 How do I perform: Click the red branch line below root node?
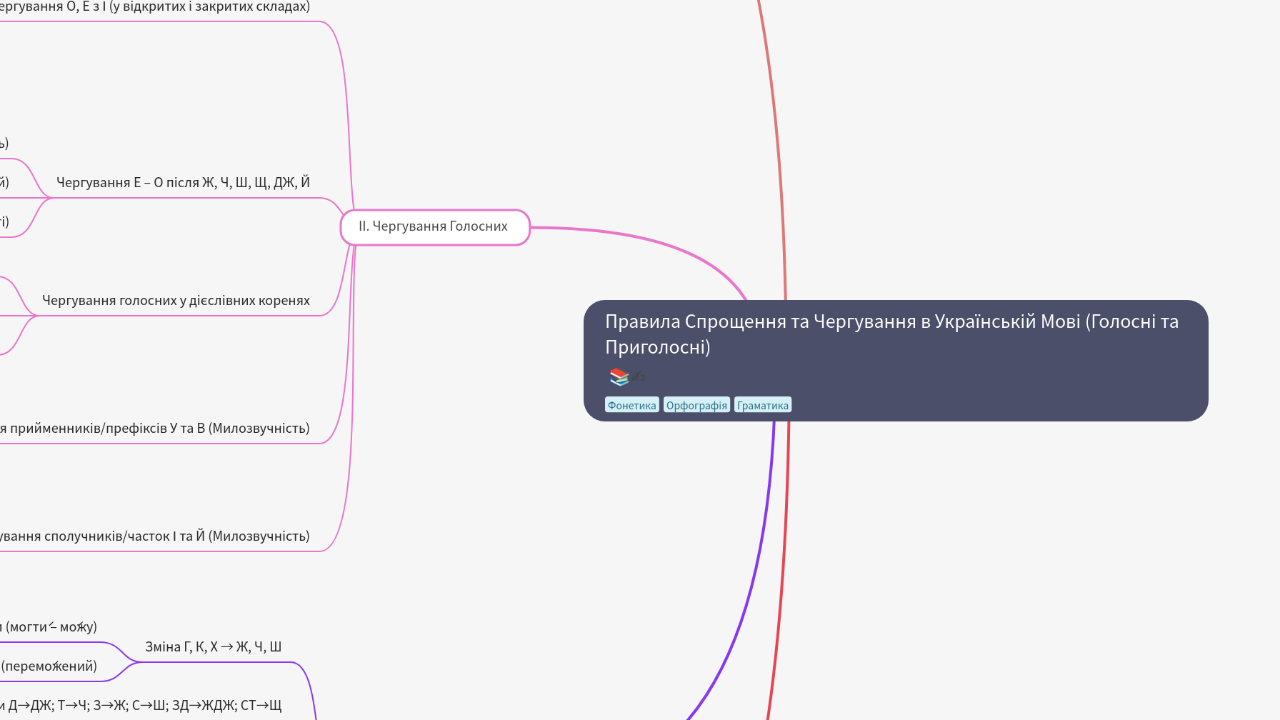[782, 600]
